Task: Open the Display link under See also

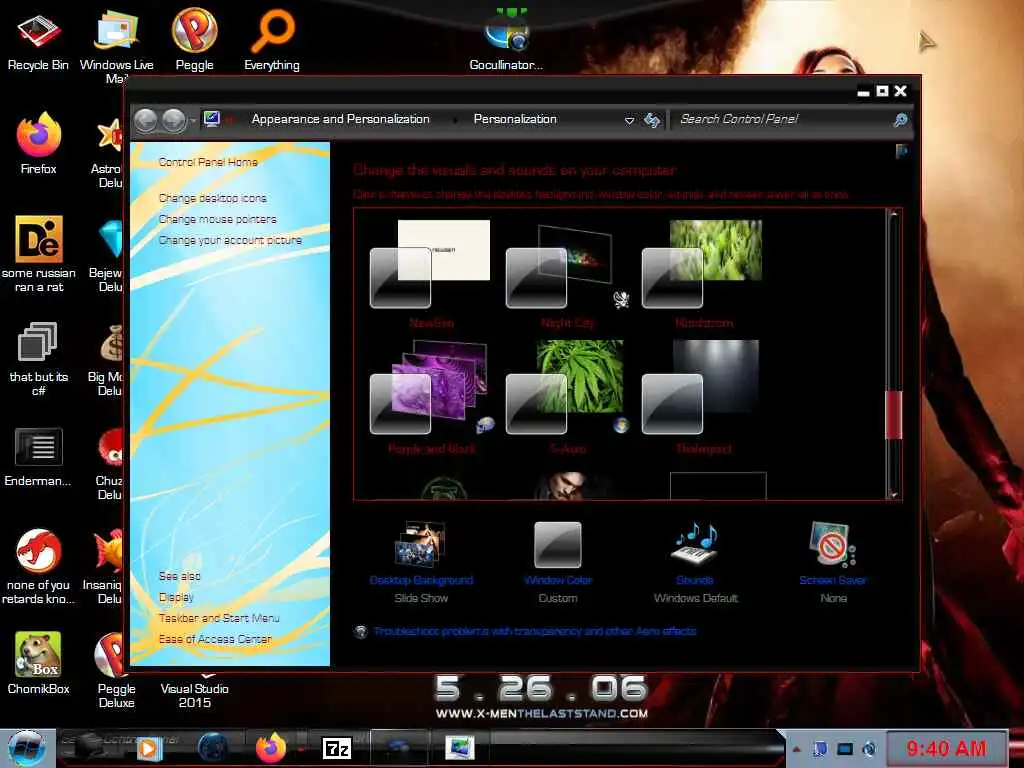Action: click(176, 597)
